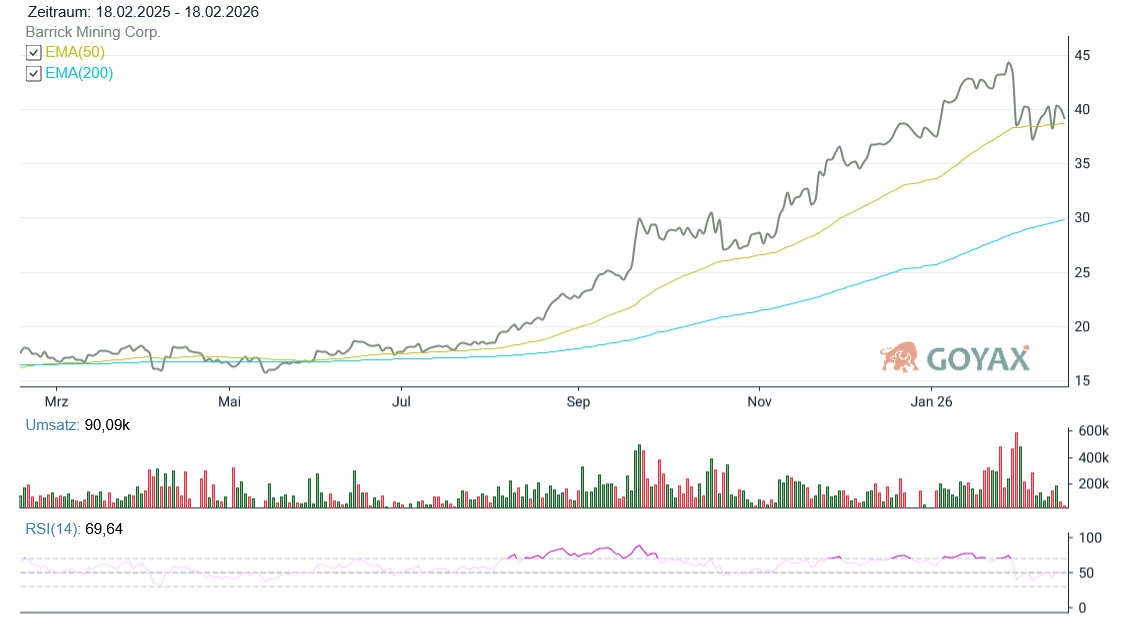1140x617 pixels.
Task: Click the cyan EMA(200) legend label
Action: click(79, 74)
